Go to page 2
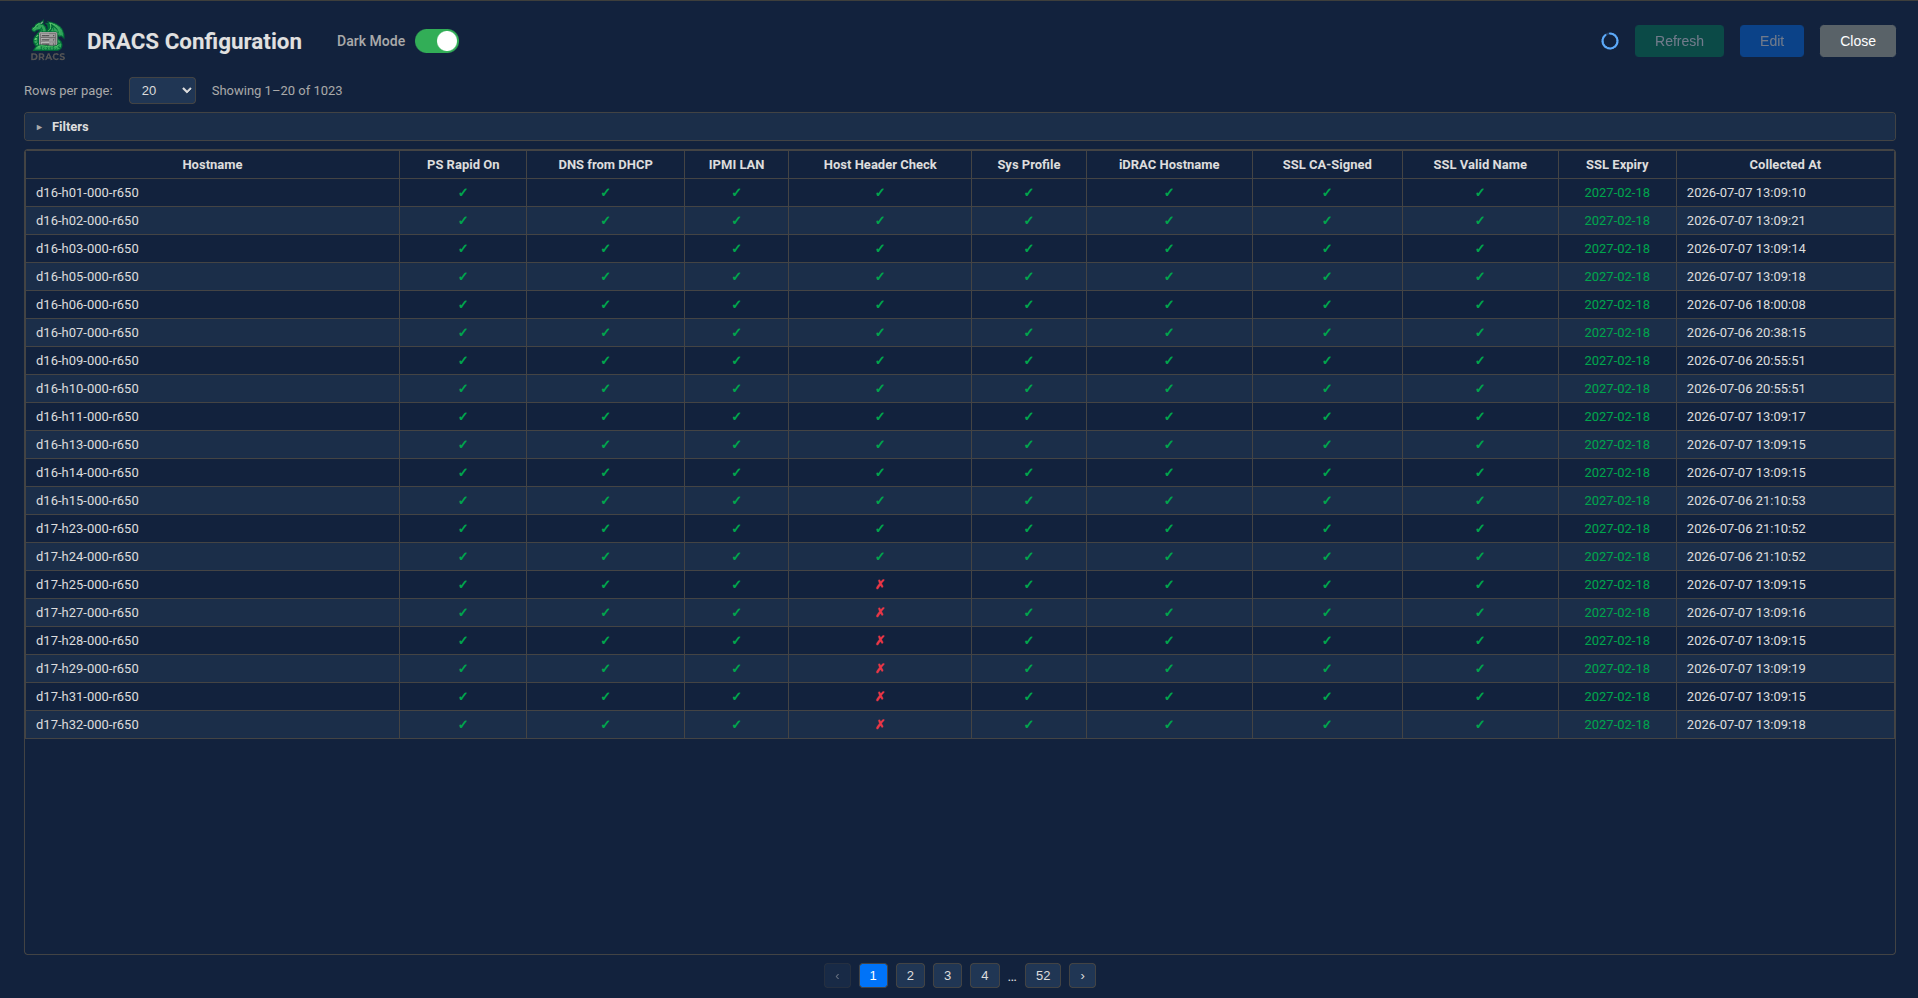The width and height of the screenshot is (1918, 998). point(910,975)
